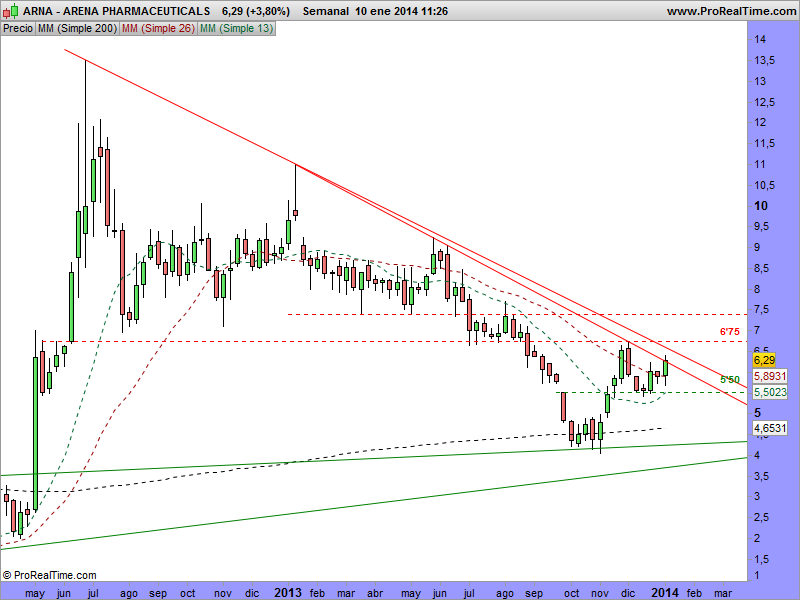Click the 13,5 price axis label
The width and height of the screenshot is (800, 600).
(x=764, y=60)
